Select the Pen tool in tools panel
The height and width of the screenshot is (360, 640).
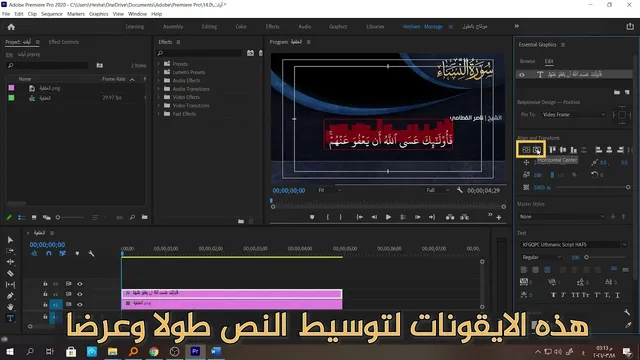coord(10,296)
